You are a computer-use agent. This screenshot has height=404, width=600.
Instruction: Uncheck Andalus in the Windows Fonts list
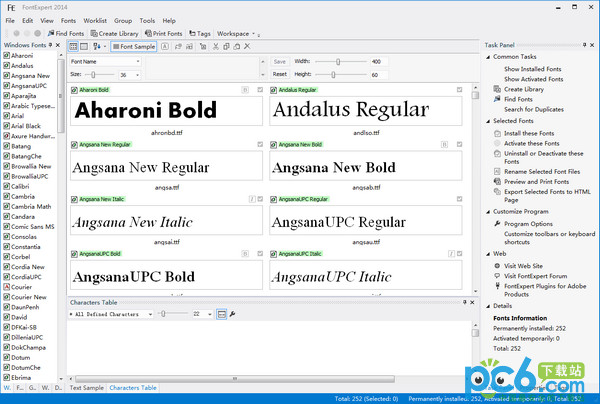click(7, 66)
